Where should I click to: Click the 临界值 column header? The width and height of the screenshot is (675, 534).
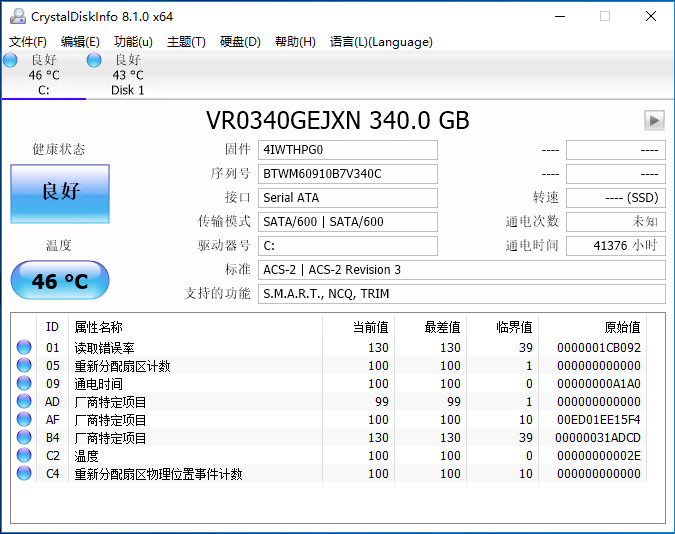(x=502, y=327)
